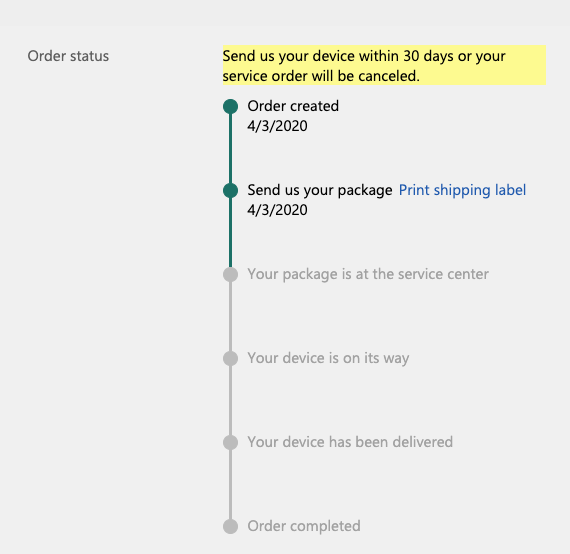570x554 pixels.
Task: Click the date under Send us your package
Action: [277, 210]
